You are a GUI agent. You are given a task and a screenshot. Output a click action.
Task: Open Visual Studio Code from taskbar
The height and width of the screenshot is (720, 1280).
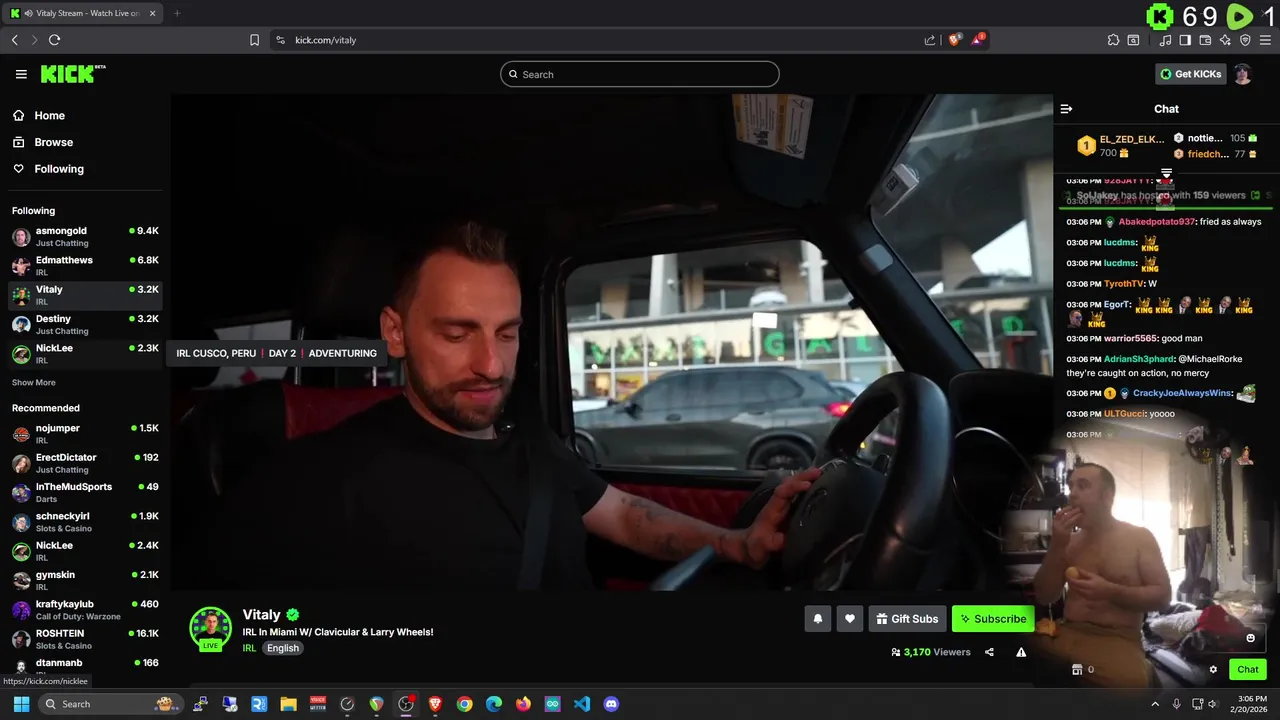(582, 704)
